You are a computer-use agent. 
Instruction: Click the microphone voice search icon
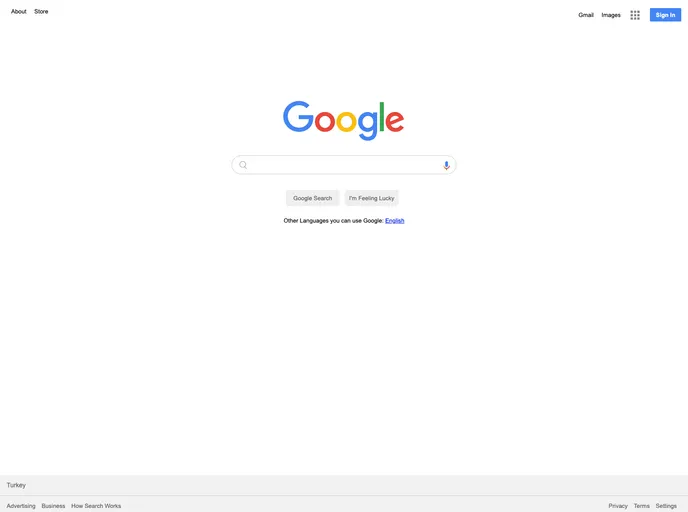446,165
